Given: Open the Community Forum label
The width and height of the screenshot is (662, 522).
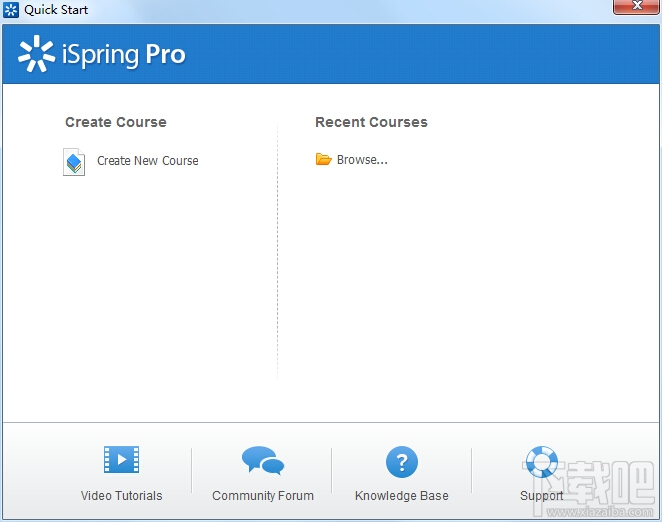Looking at the screenshot, I should pyautogui.click(x=263, y=495).
